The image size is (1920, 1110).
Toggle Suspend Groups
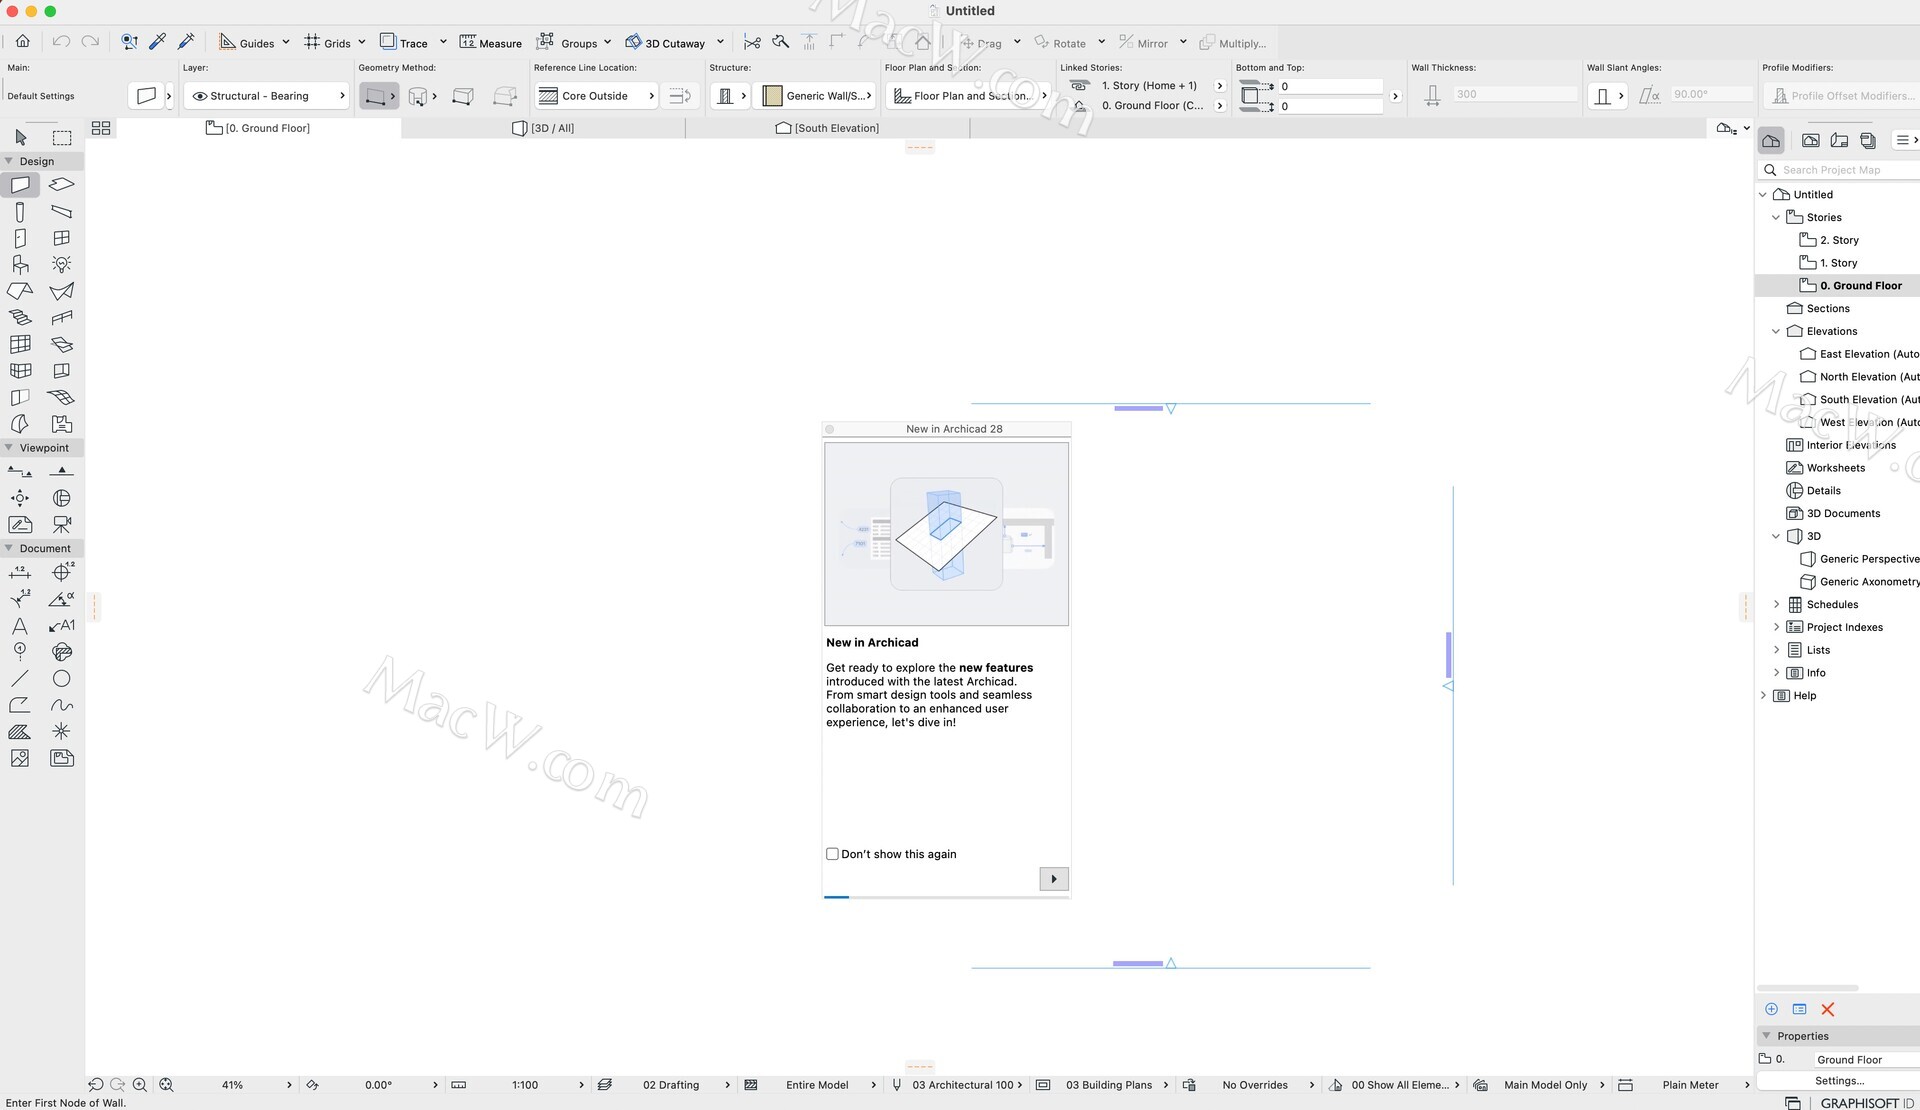pyautogui.click(x=567, y=43)
